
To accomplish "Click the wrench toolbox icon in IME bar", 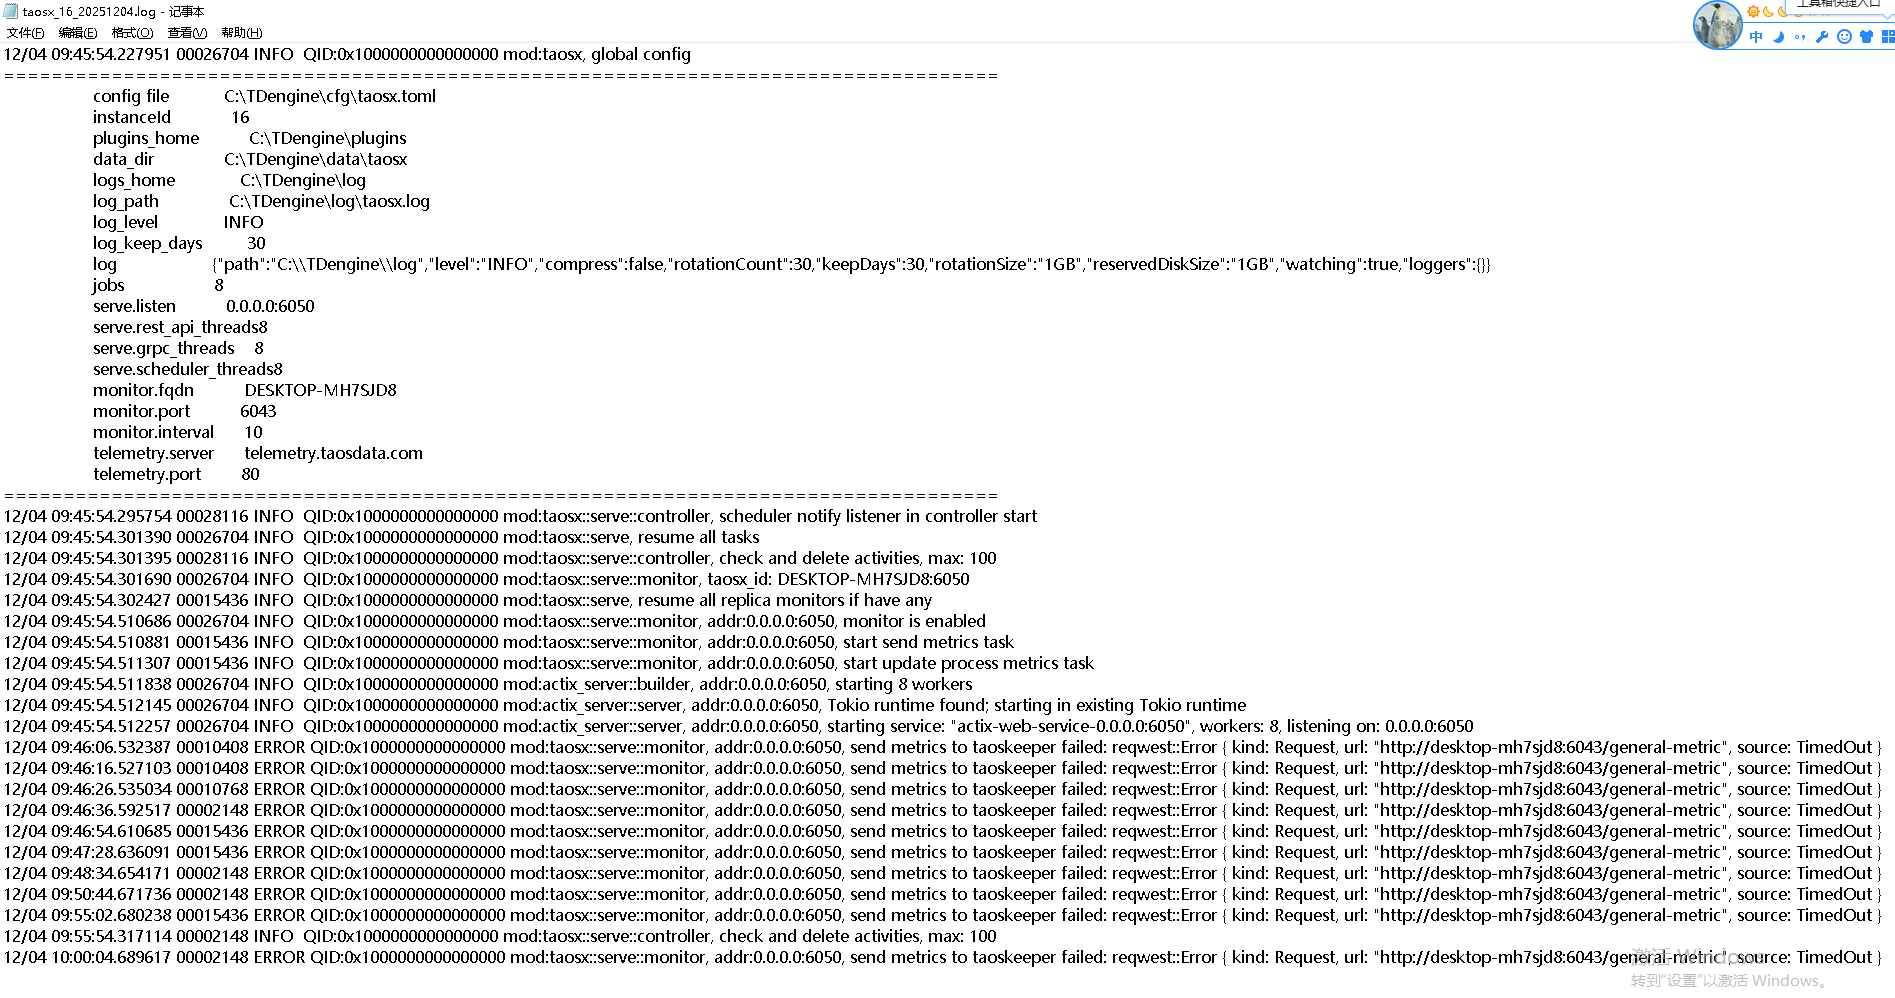I will (1822, 37).
